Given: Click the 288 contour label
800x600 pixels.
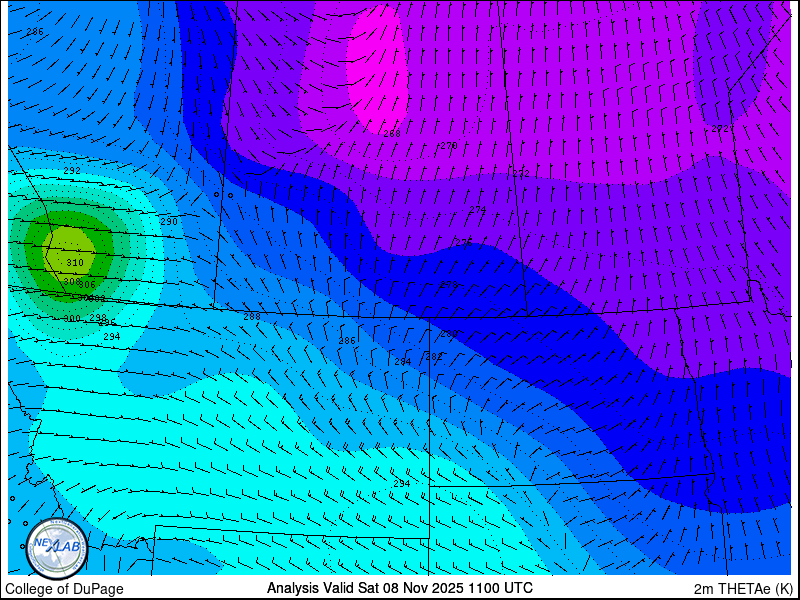Looking at the screenshot, I should pos(252,317).
